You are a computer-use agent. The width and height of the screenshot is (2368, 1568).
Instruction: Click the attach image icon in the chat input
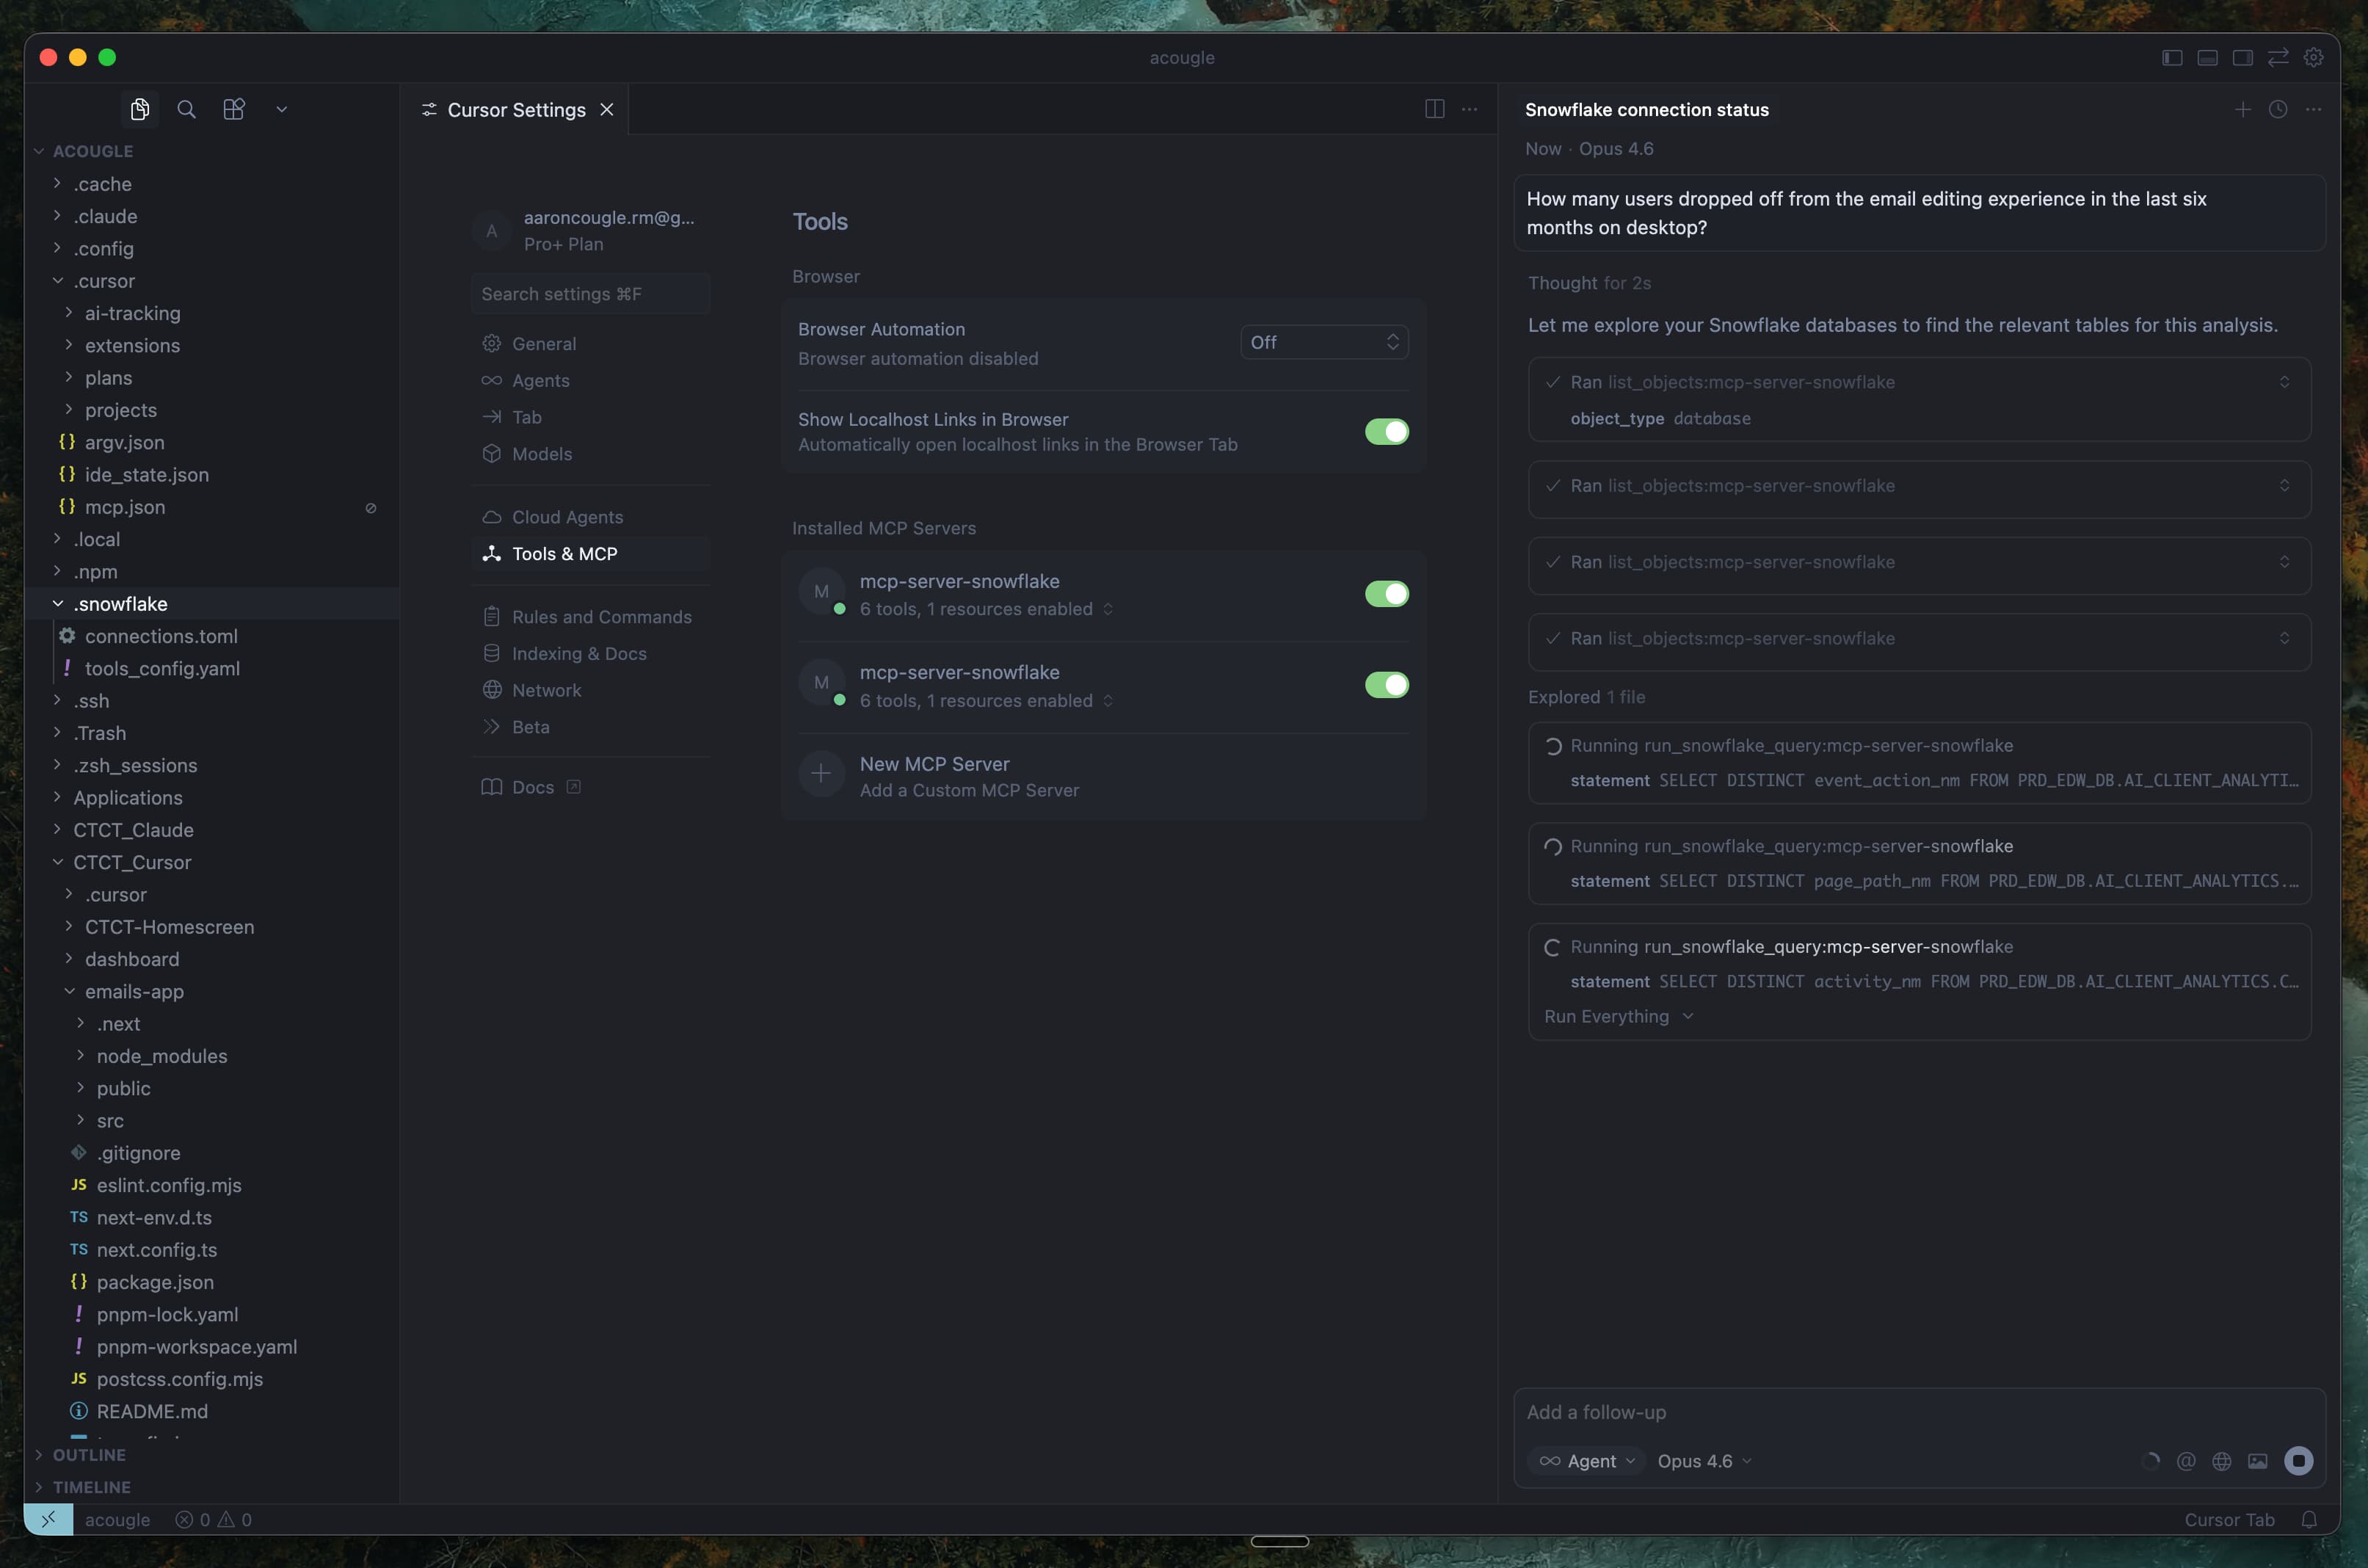[2257, 1461]
